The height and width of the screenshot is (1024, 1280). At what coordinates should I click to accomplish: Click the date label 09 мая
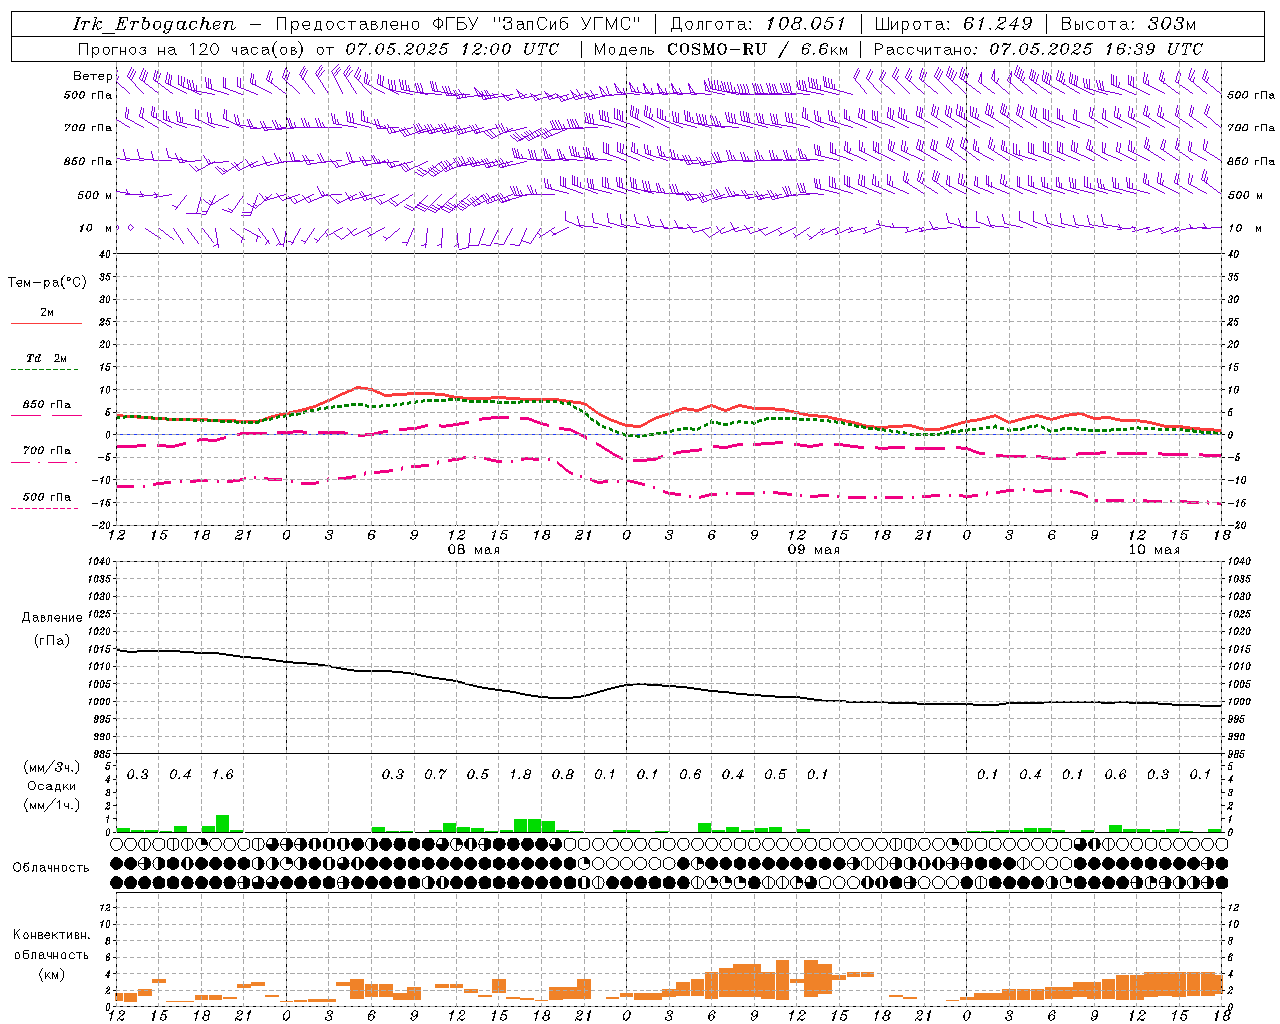coord(814,549)
